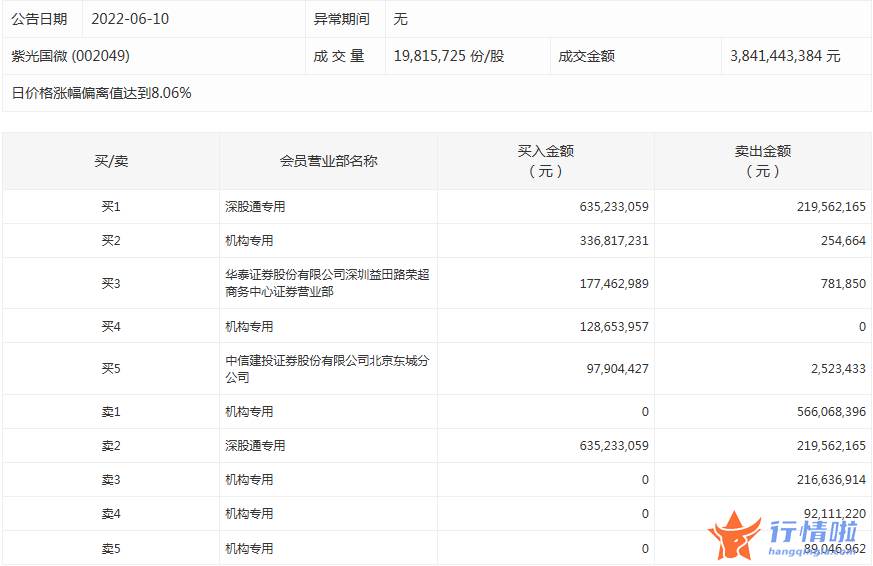This screenshot has height=566, width=873.
Task: Select buy amount 97,904,427
Action: tap(617, 368)
